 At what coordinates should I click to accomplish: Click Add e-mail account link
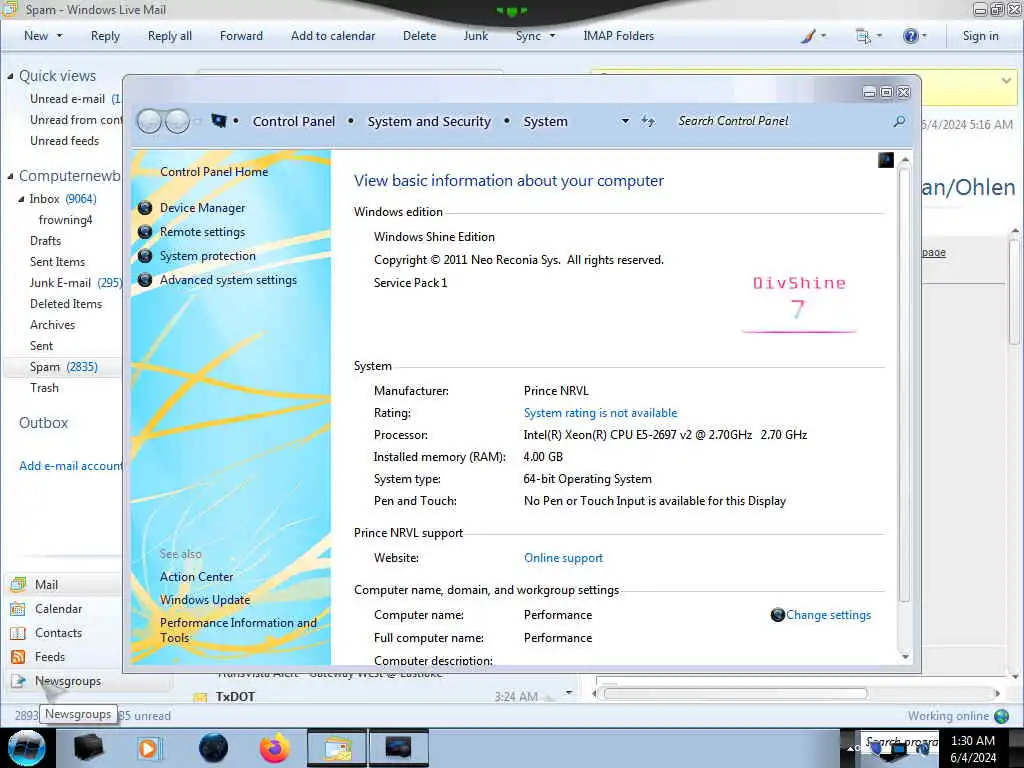tap(71, 466)
